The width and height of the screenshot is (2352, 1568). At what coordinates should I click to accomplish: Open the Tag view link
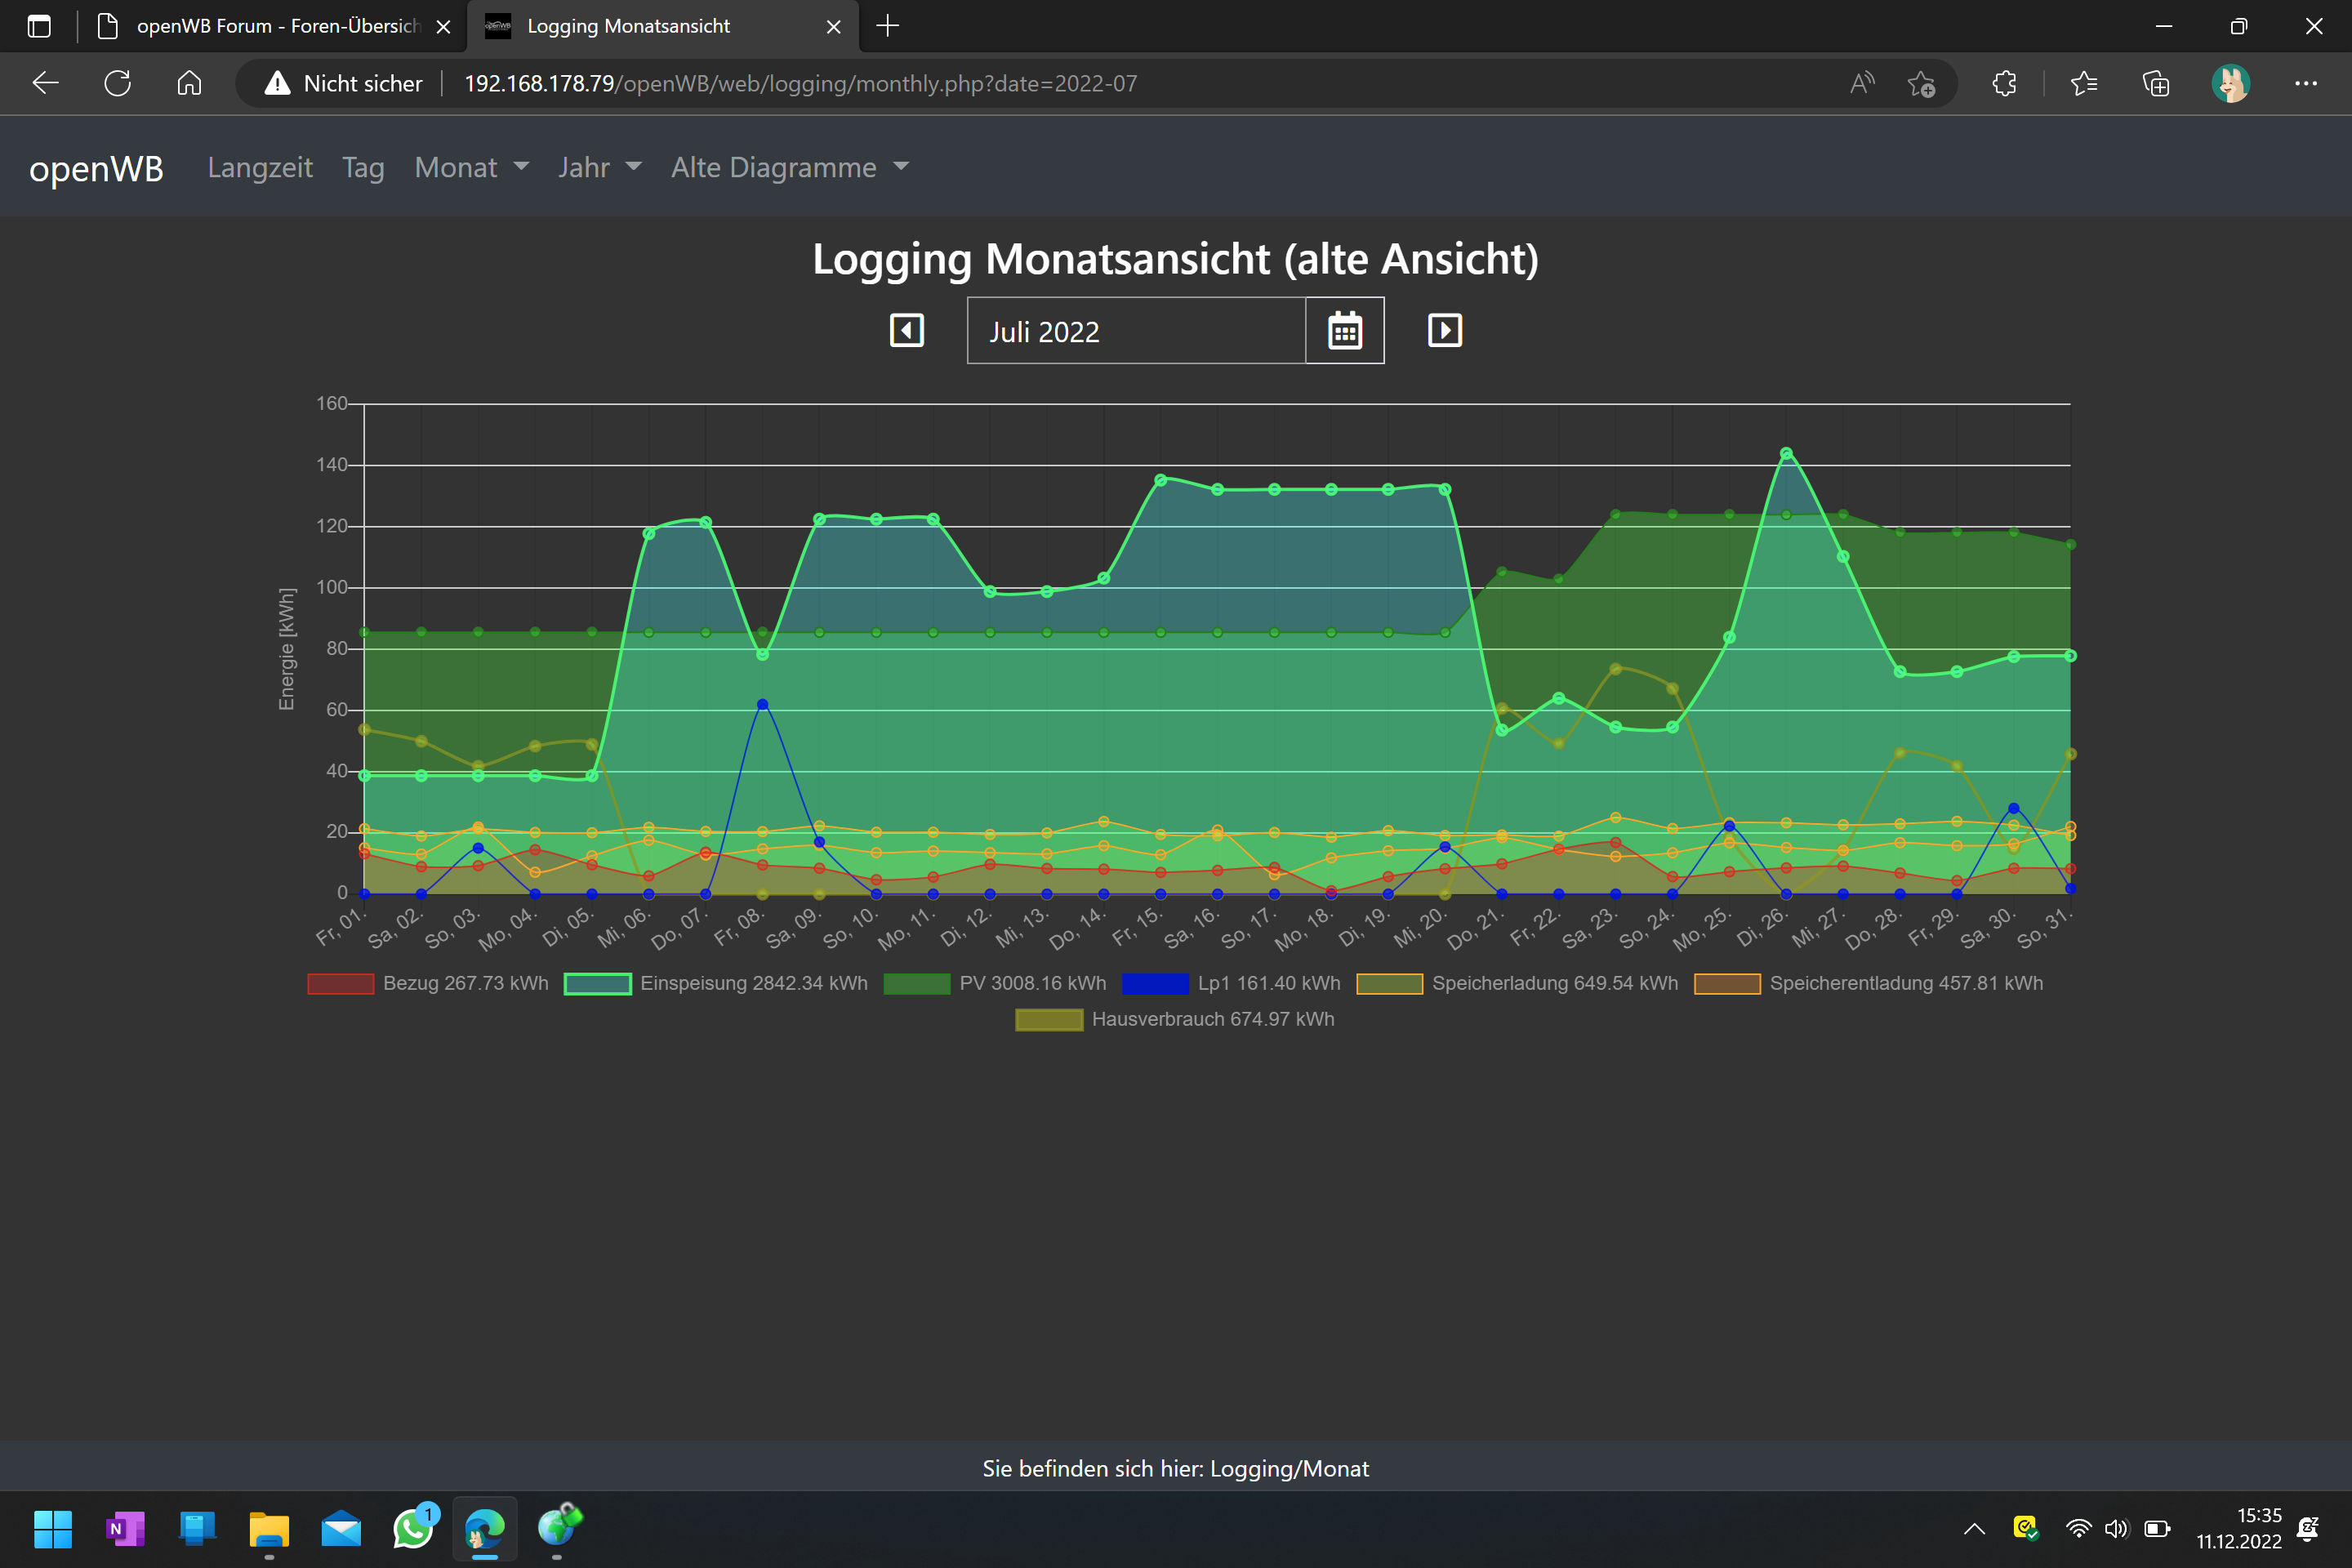coord(363,167)
